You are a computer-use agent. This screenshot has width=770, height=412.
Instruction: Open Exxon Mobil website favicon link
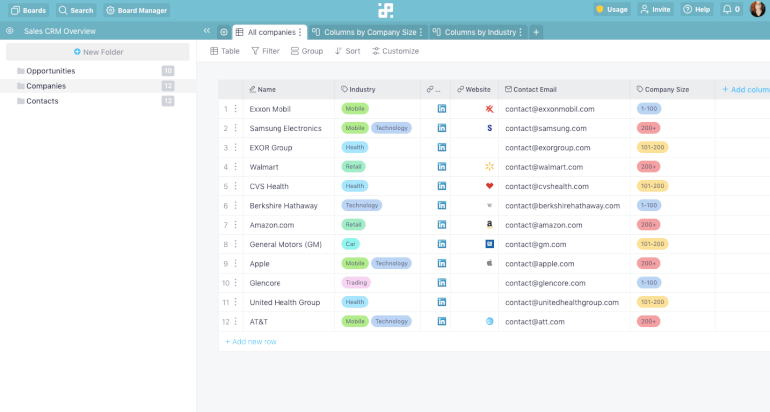(490, 109)
